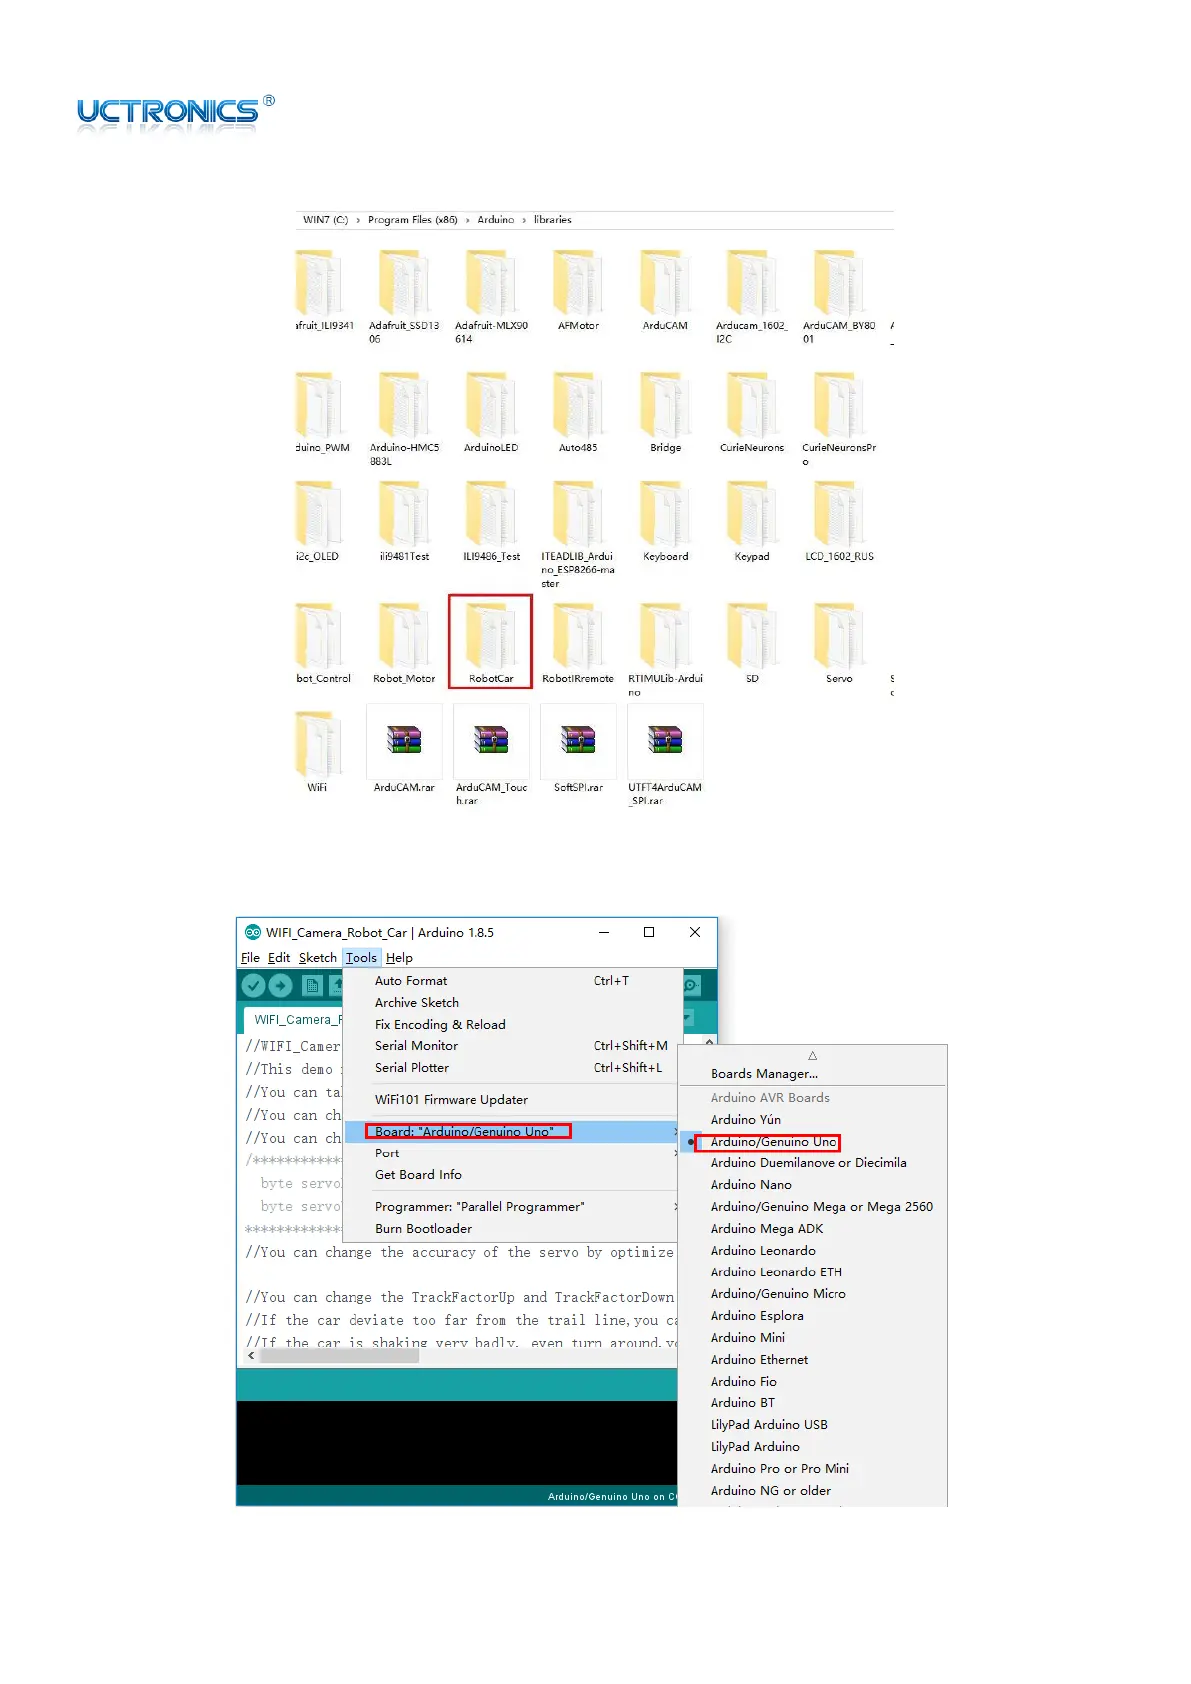Open the Adafruit-MLX90614 folder
This screenshot has height=1684, width=1191.
[x=491, y=296]
